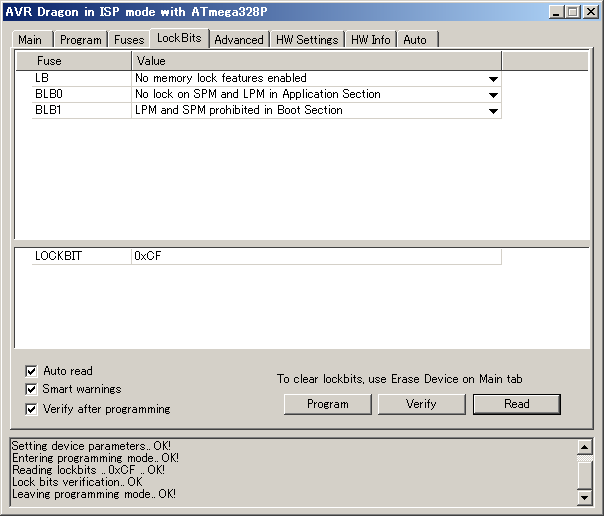Select the BLB1 fuse row label
This screenshot has width=604, height=516.
[48, 110]
